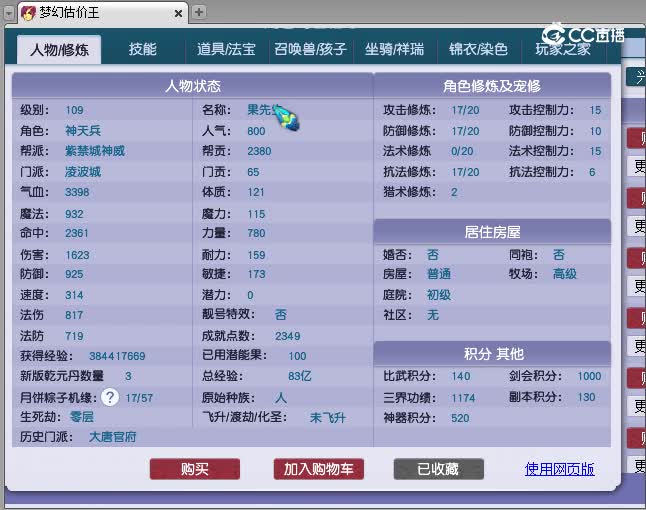
Task: Open the 人物/修炼 tab
Action: pos(59,50)
